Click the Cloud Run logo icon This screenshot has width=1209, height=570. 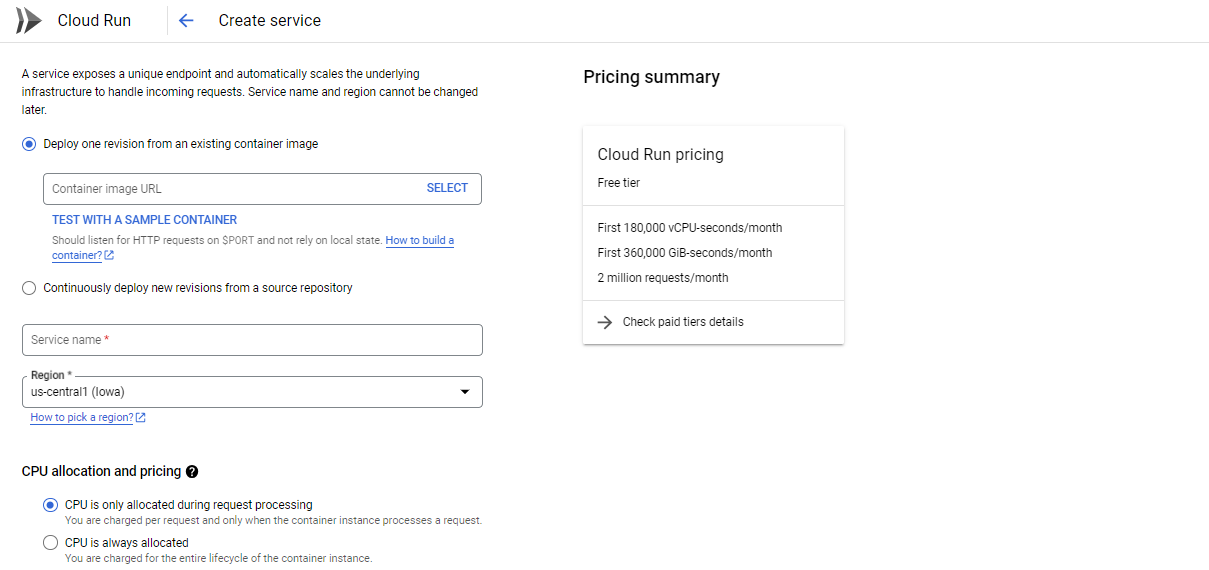[29, 20]
